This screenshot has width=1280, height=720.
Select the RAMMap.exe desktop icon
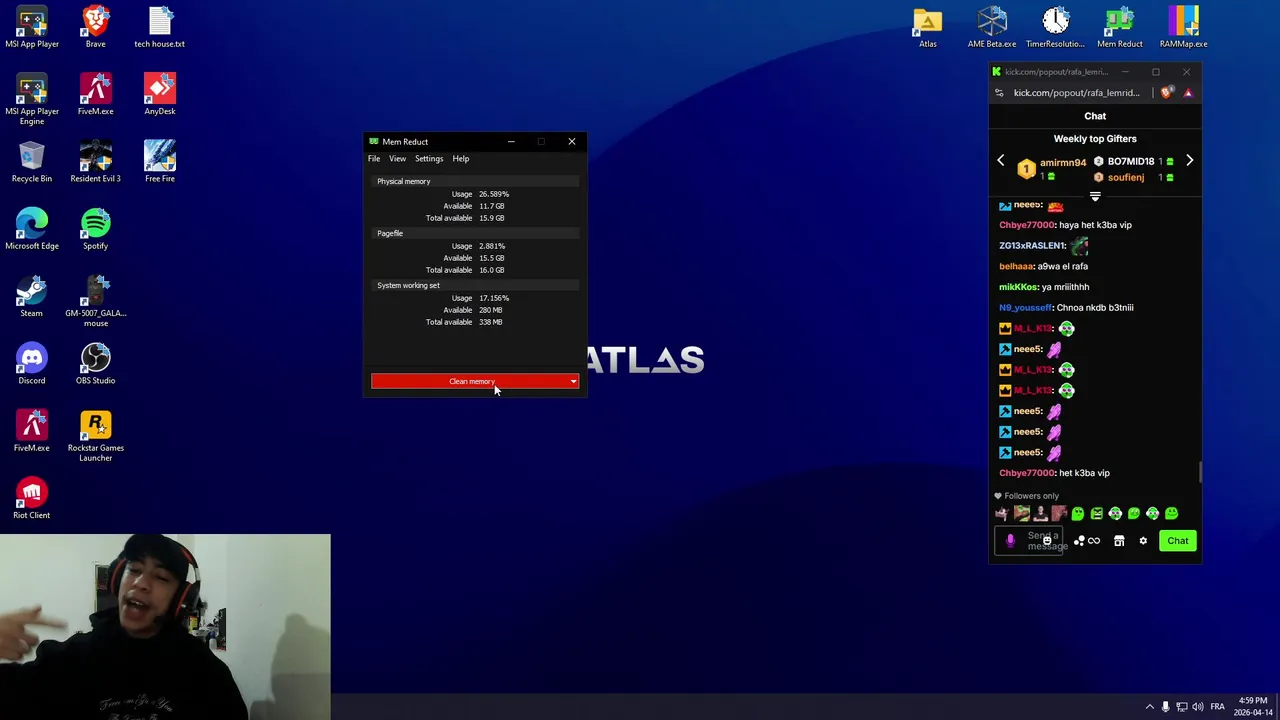click(1183, 27)
